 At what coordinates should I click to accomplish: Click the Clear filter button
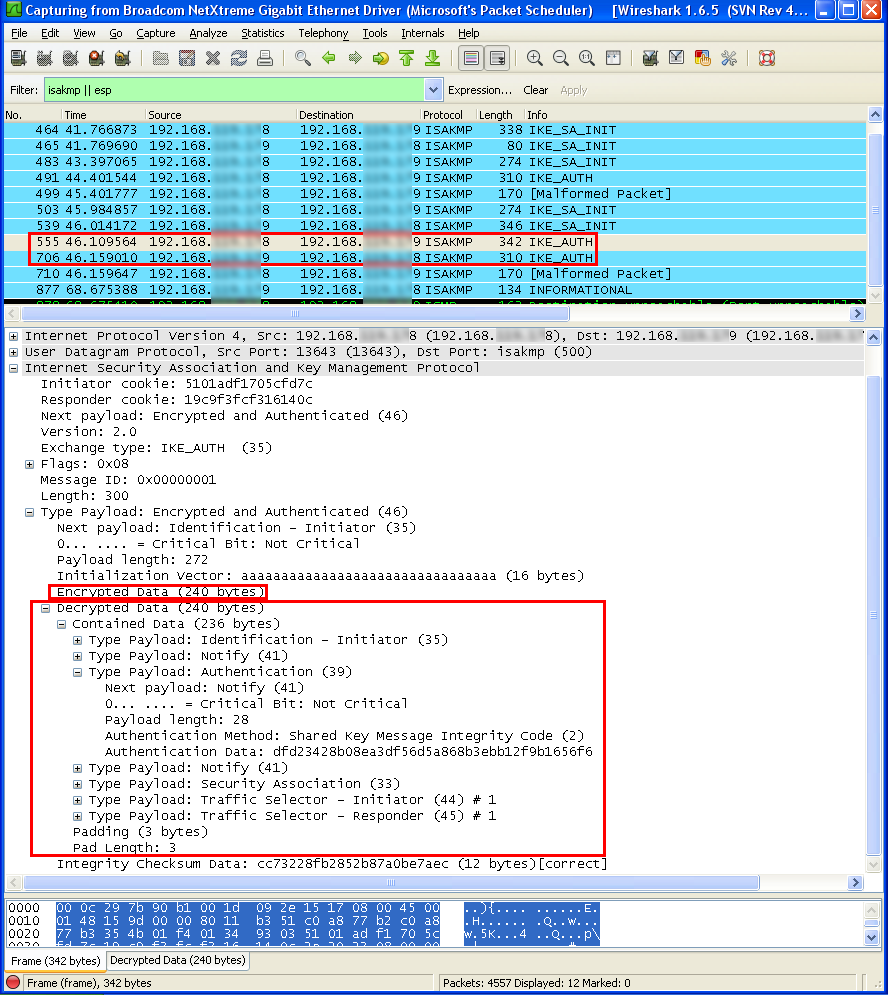[536, 90]
